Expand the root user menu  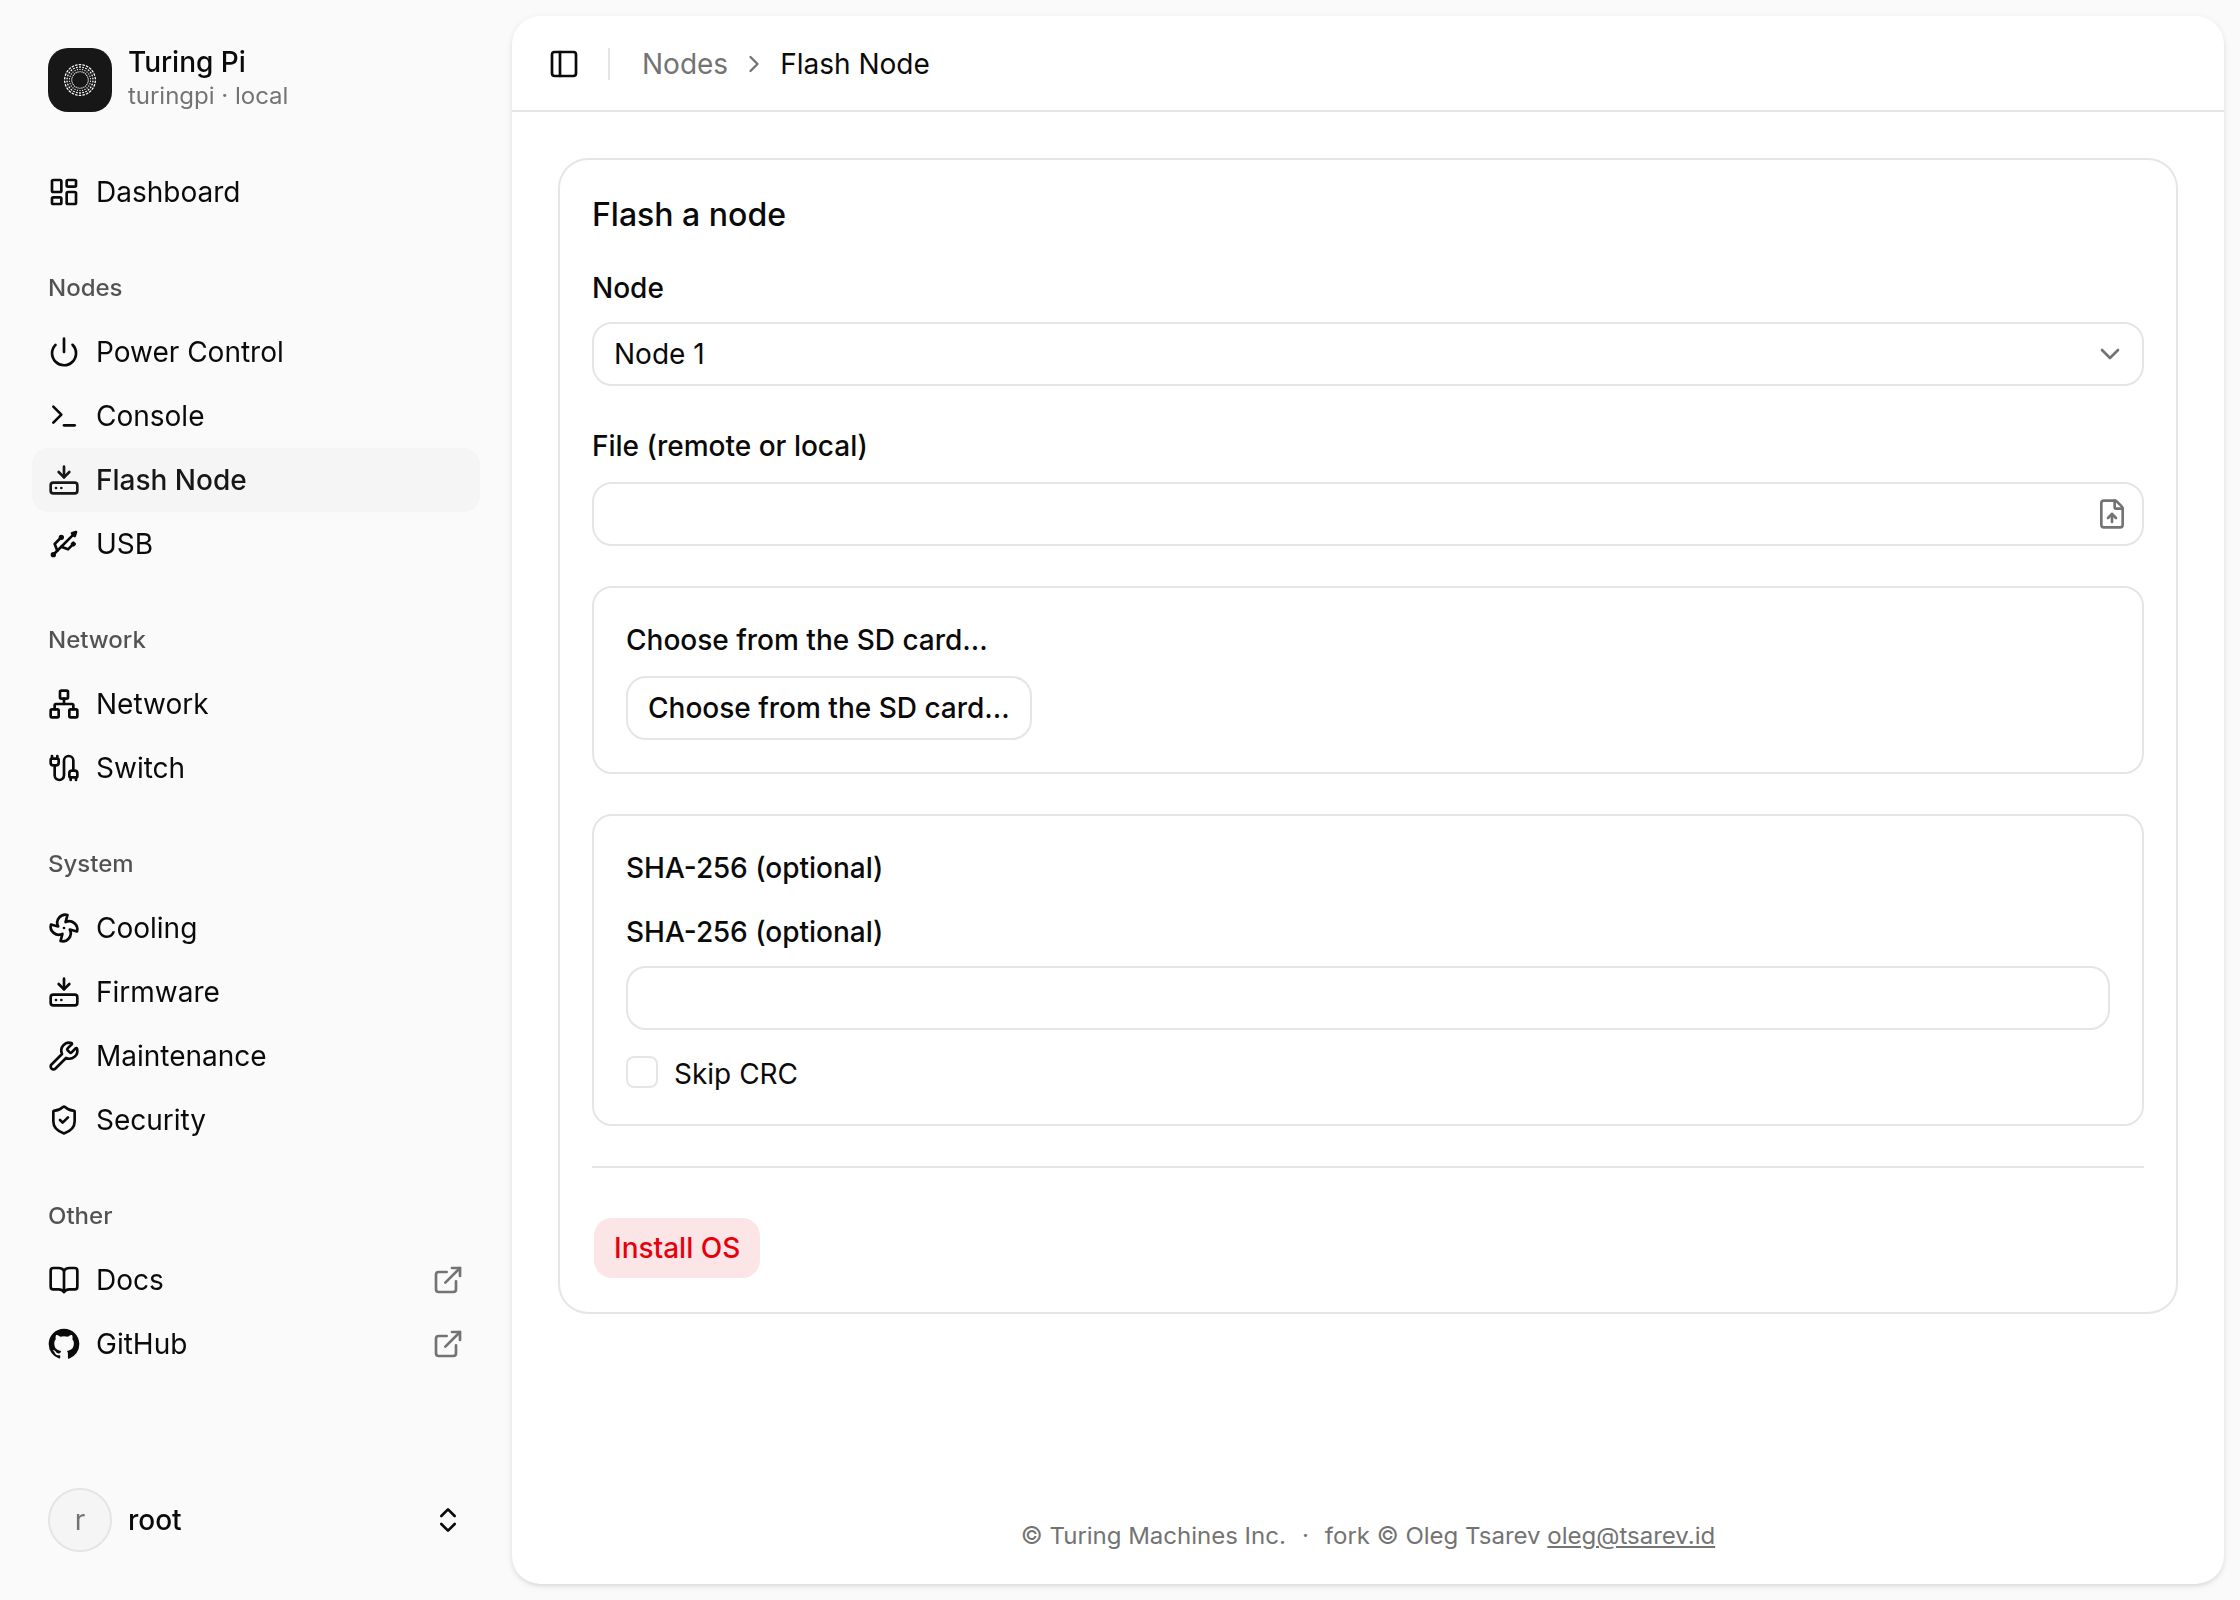[x=256, y=1520]
